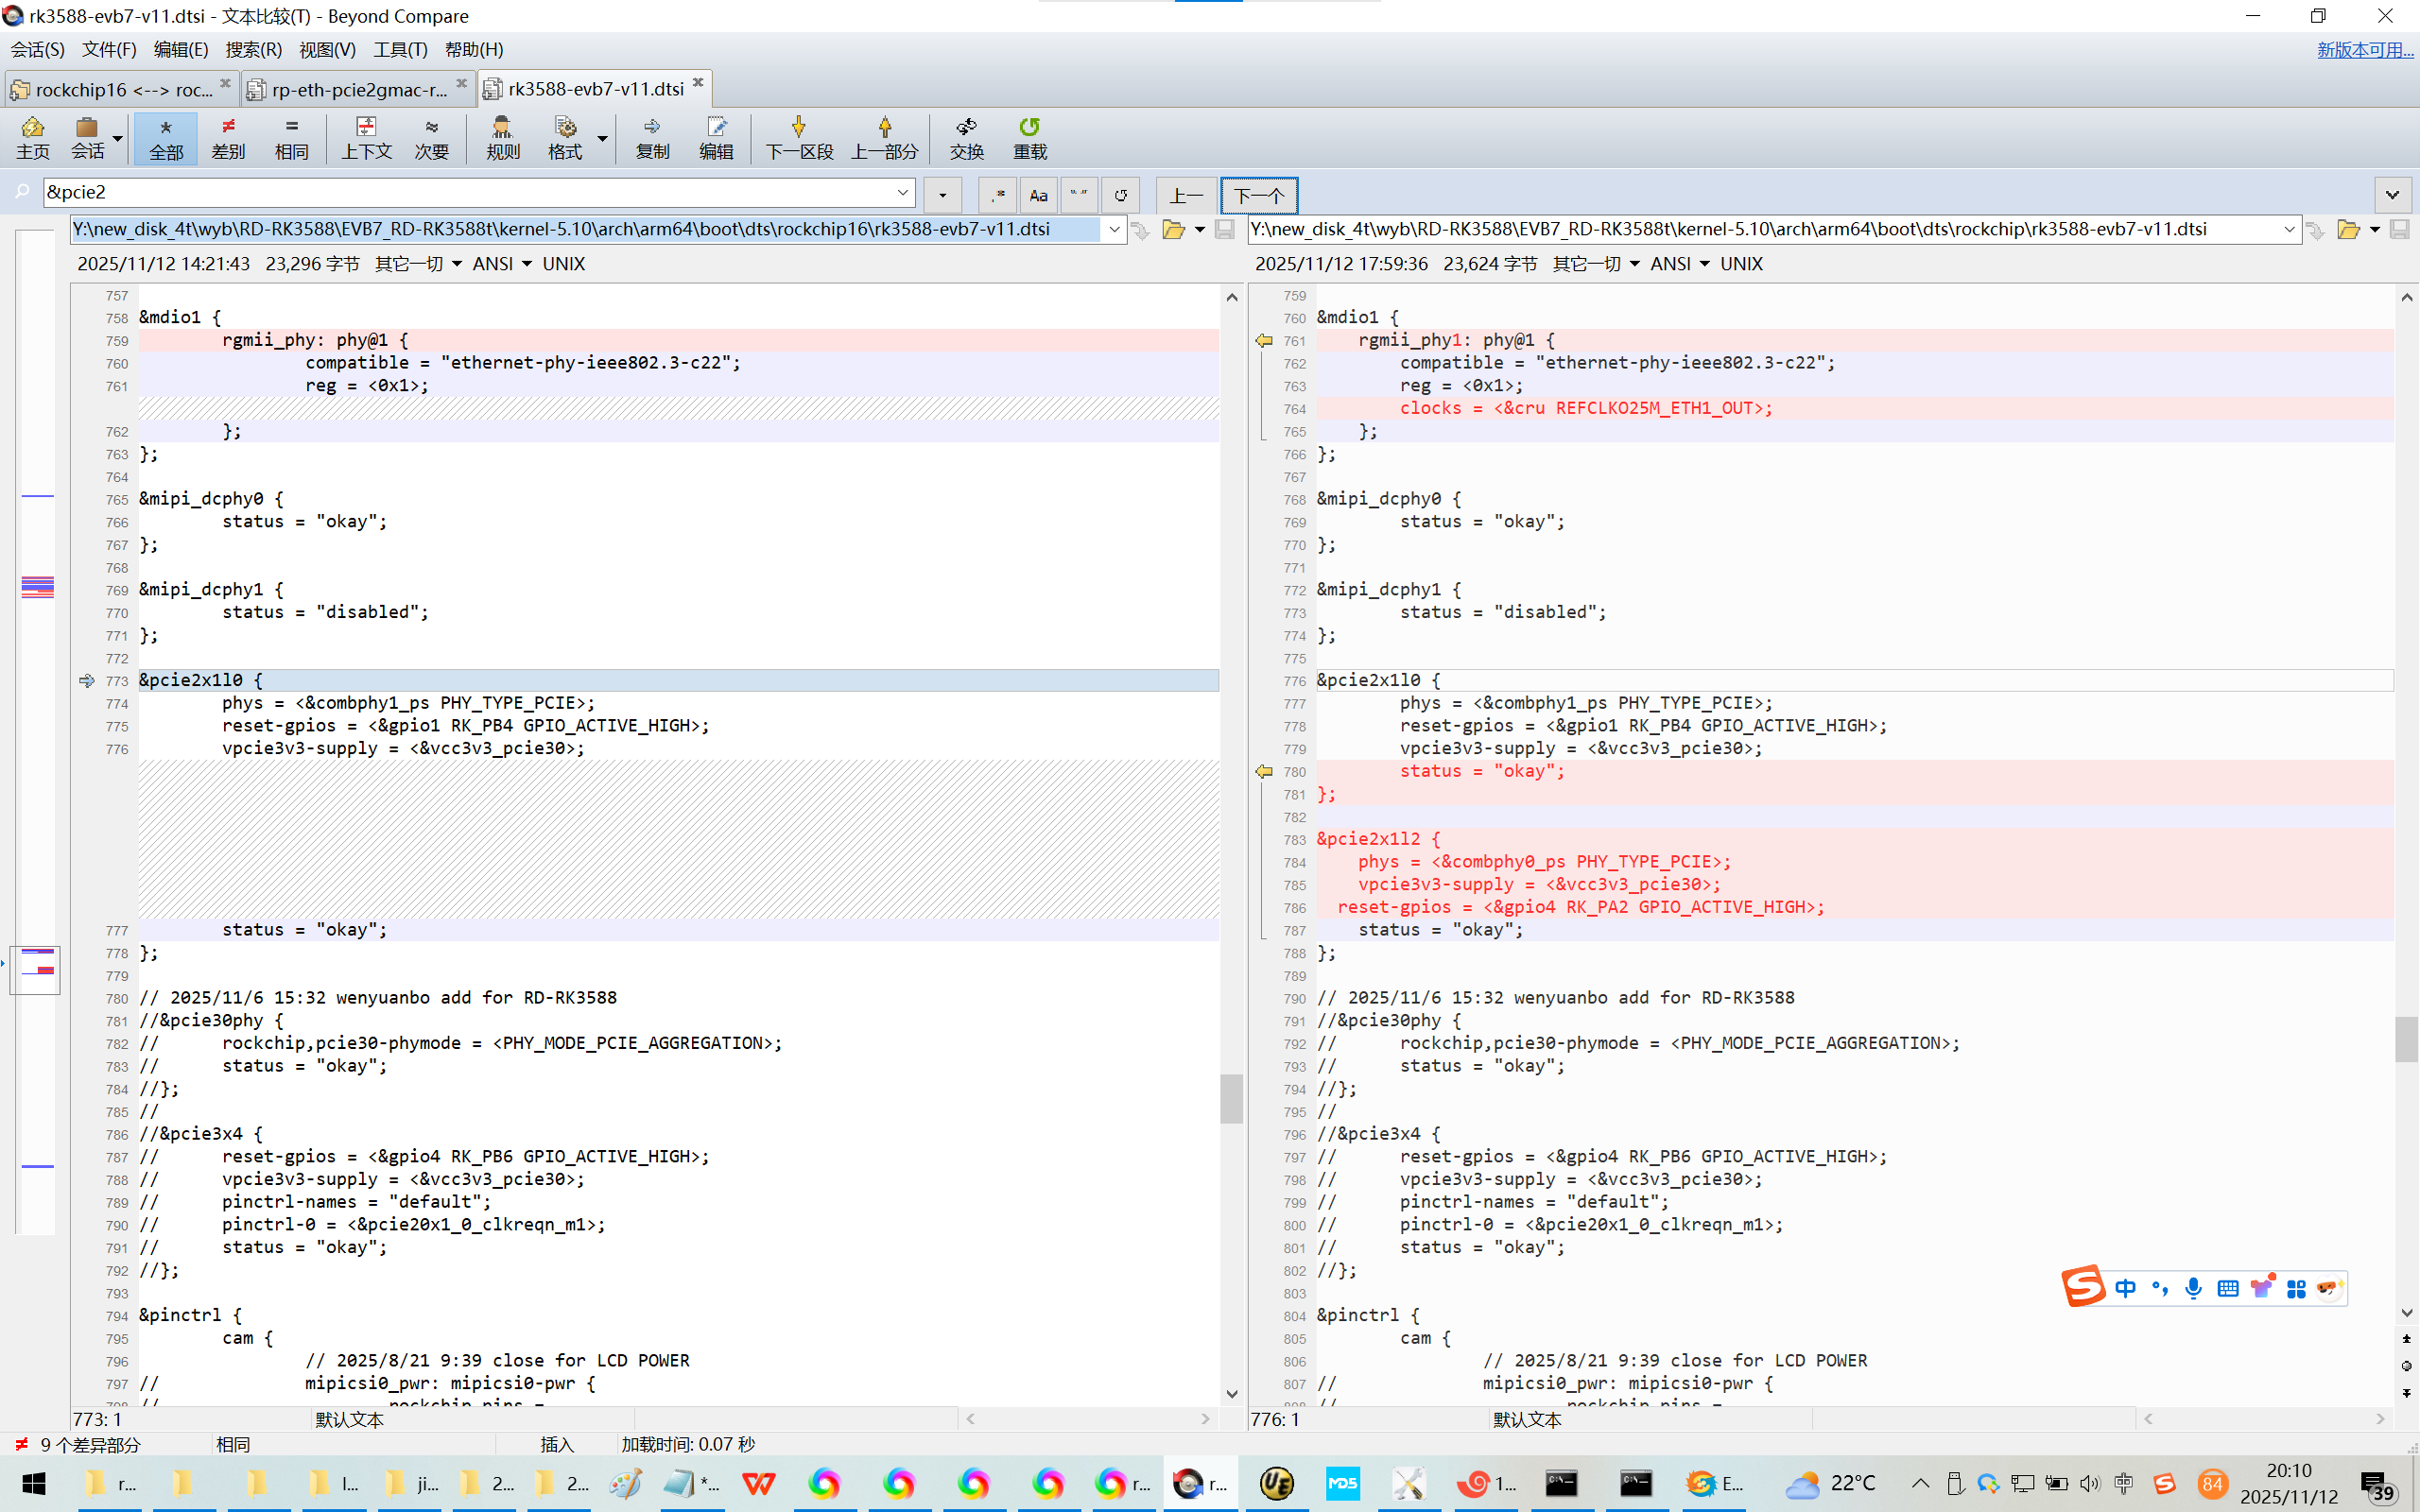Click the 重载 reload icon
Screen dimensions: 2420x1512
click(x=1029, y=137)
